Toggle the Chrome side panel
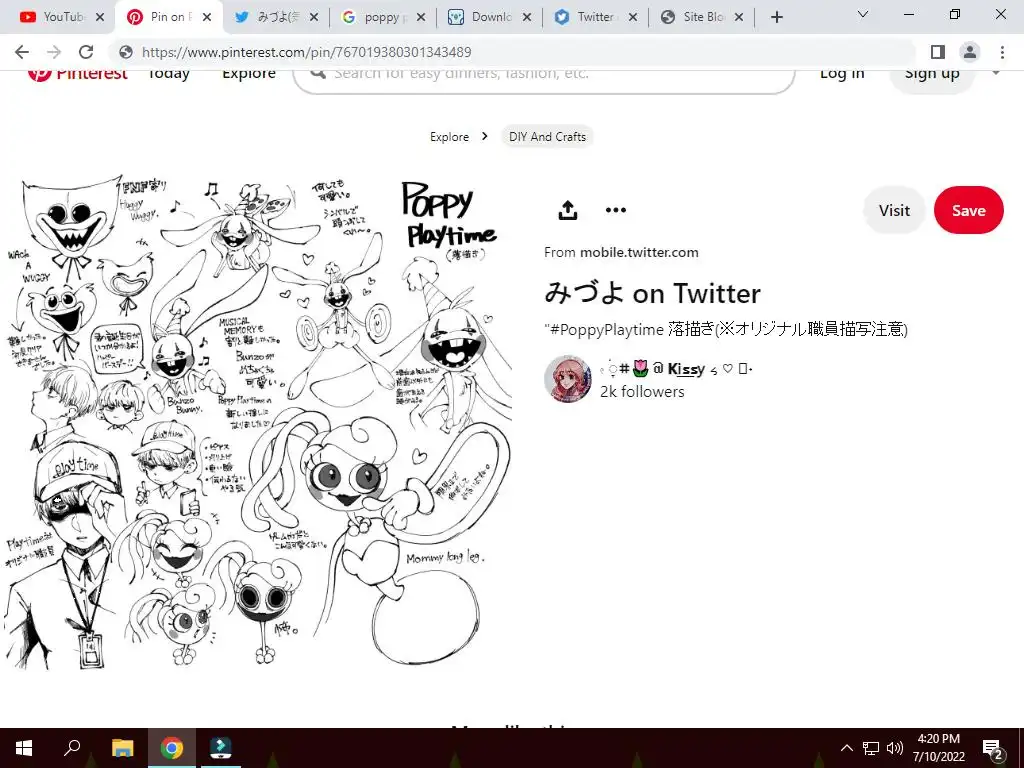This screenshot has width=1024, height=768. pyautogui.click(x=938, y=52)
